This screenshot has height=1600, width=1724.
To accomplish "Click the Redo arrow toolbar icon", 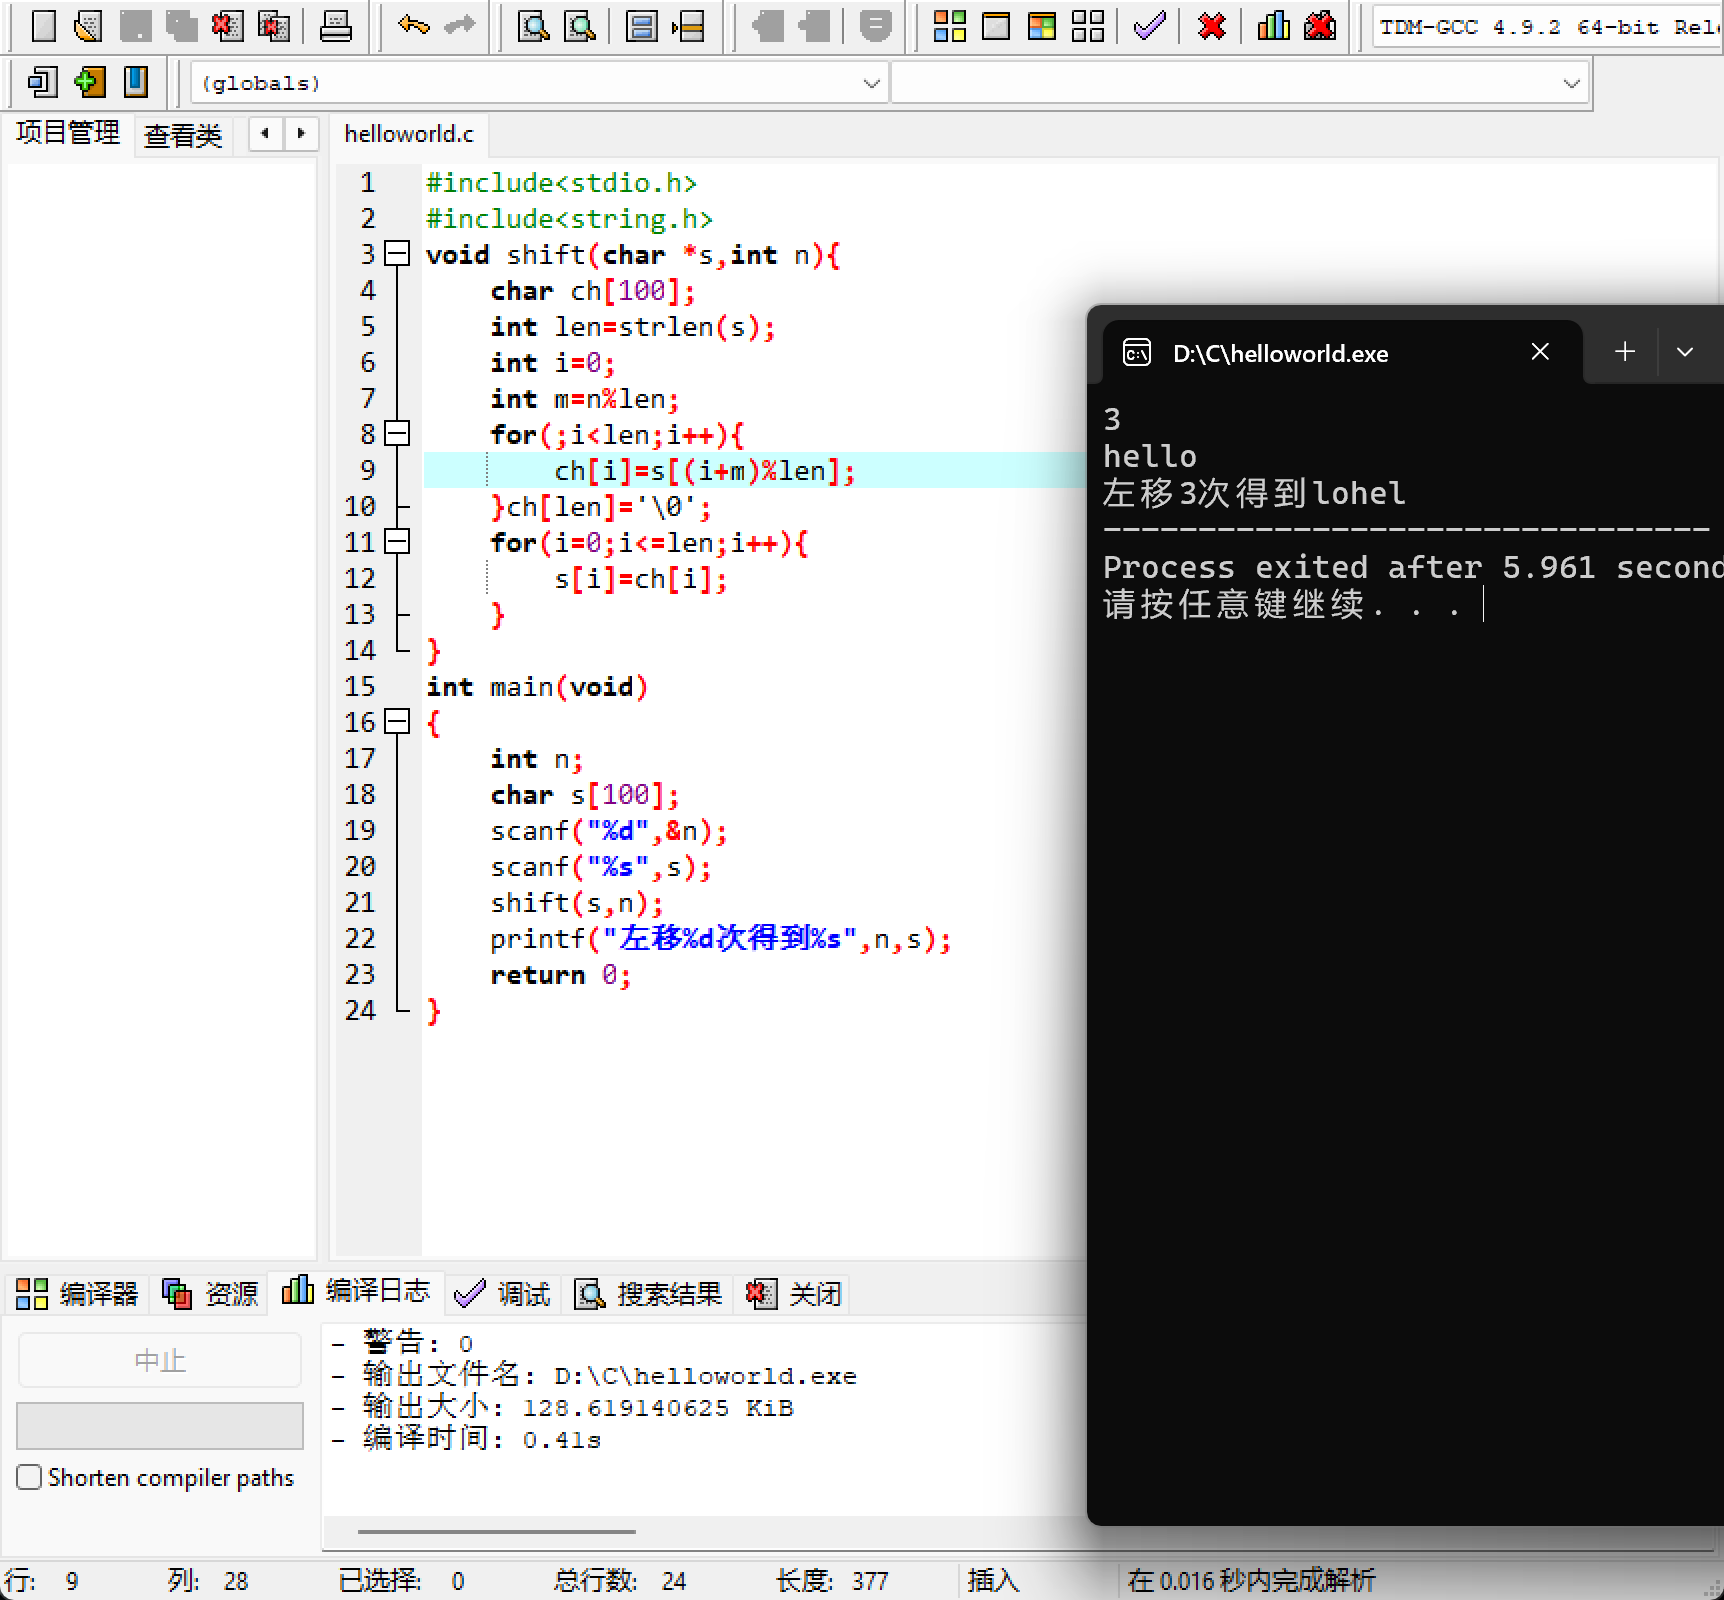I will coord(459,26).
